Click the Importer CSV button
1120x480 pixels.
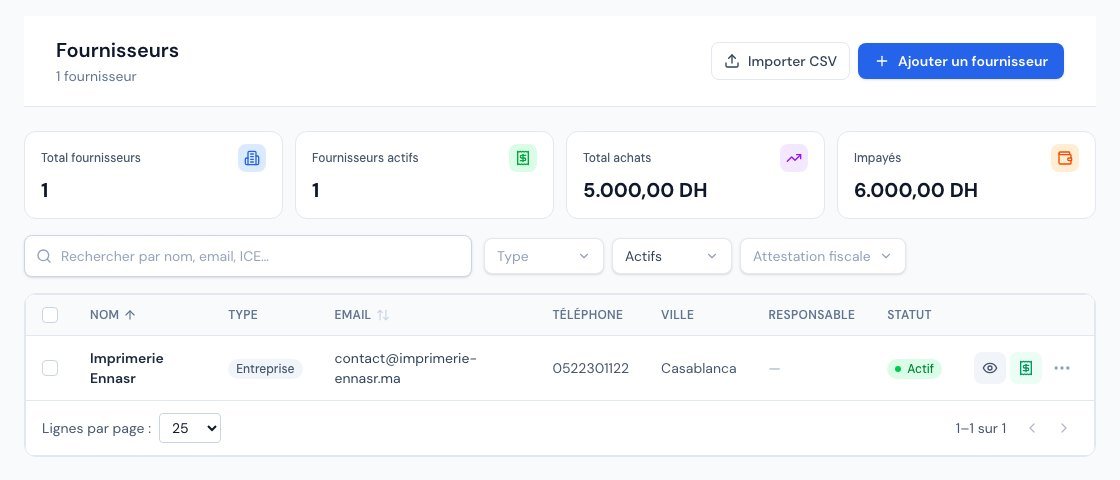tap(780, 61)
